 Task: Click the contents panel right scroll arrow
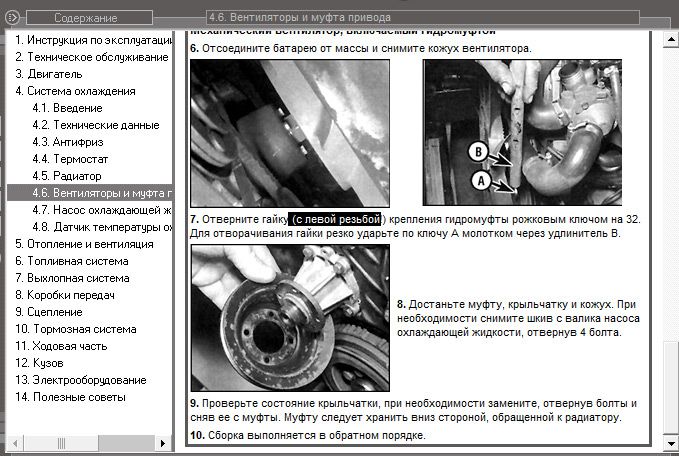point(163,443)
